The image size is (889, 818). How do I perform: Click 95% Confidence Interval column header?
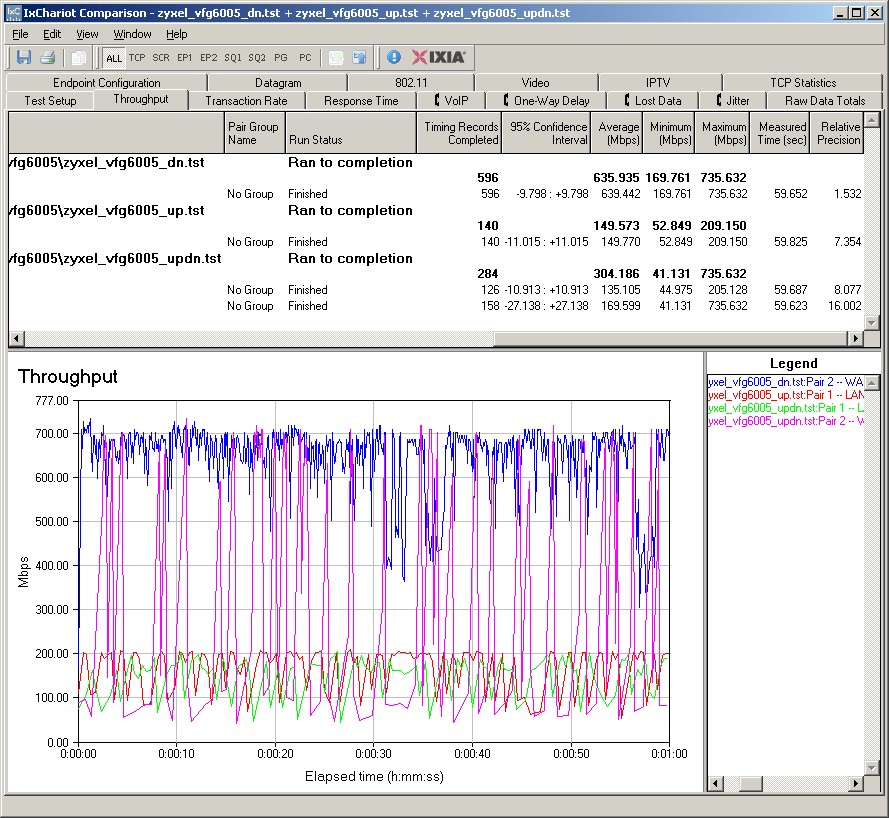[x=546, y=133]
